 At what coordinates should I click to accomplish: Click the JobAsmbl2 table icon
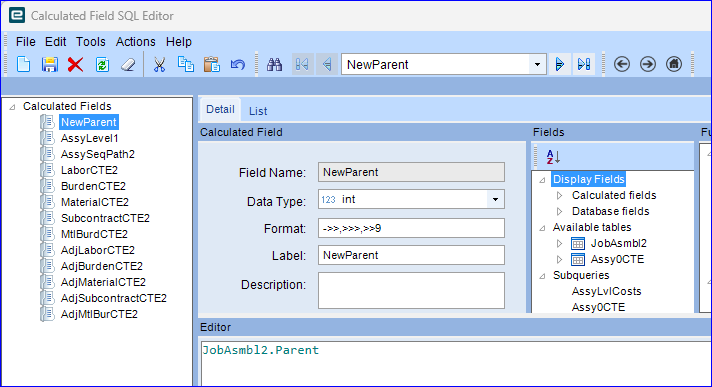[x=578, y=243]
